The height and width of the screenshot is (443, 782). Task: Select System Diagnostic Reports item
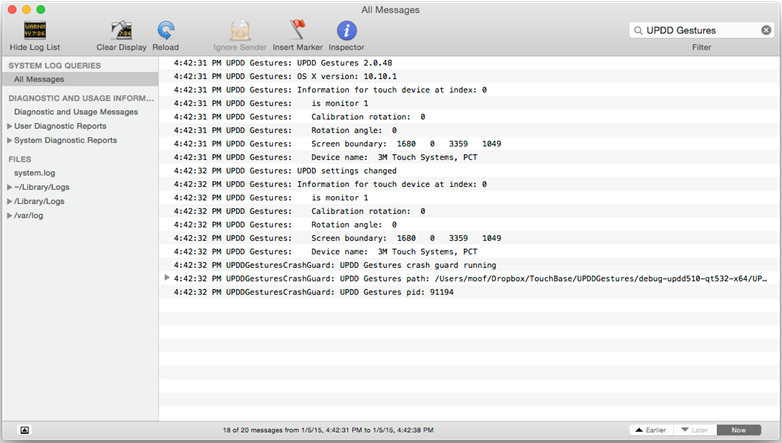[65, 141]
